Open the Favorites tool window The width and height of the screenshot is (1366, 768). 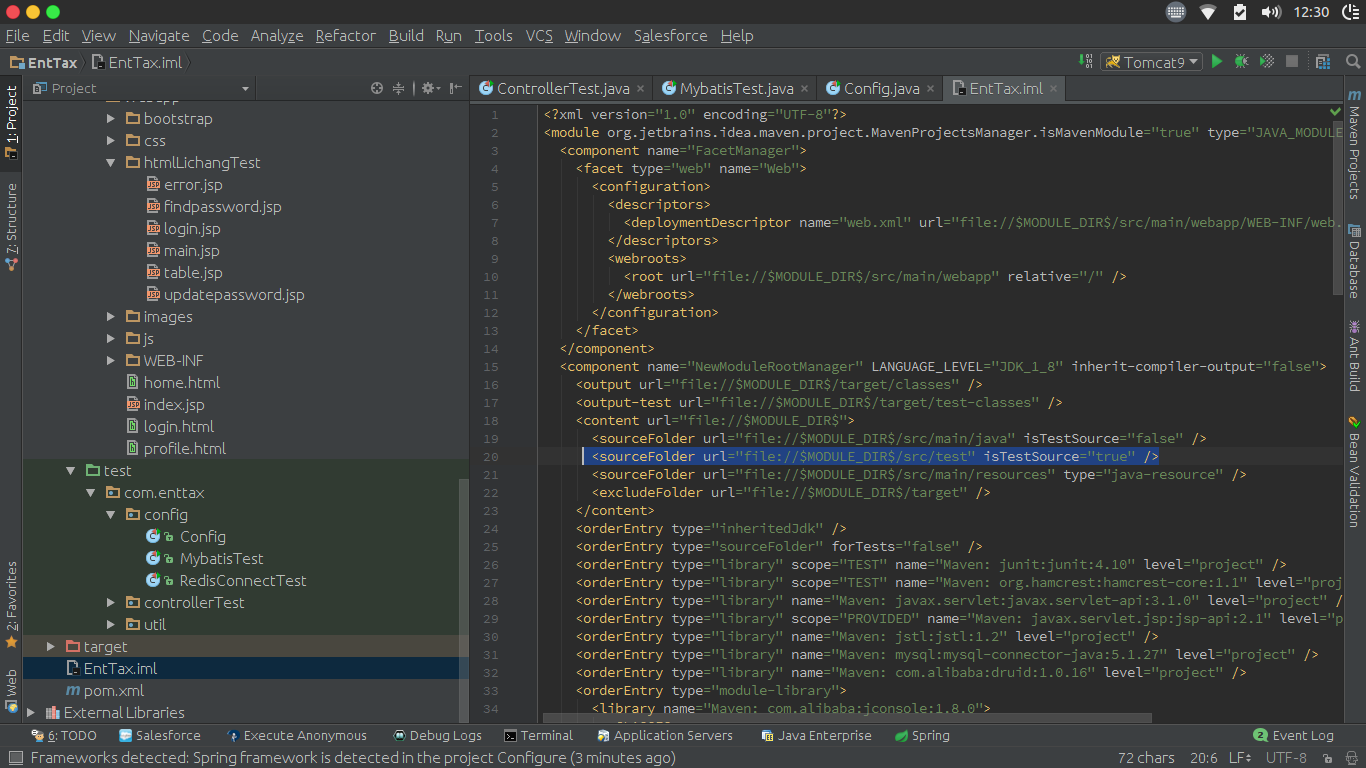(11, 606)
